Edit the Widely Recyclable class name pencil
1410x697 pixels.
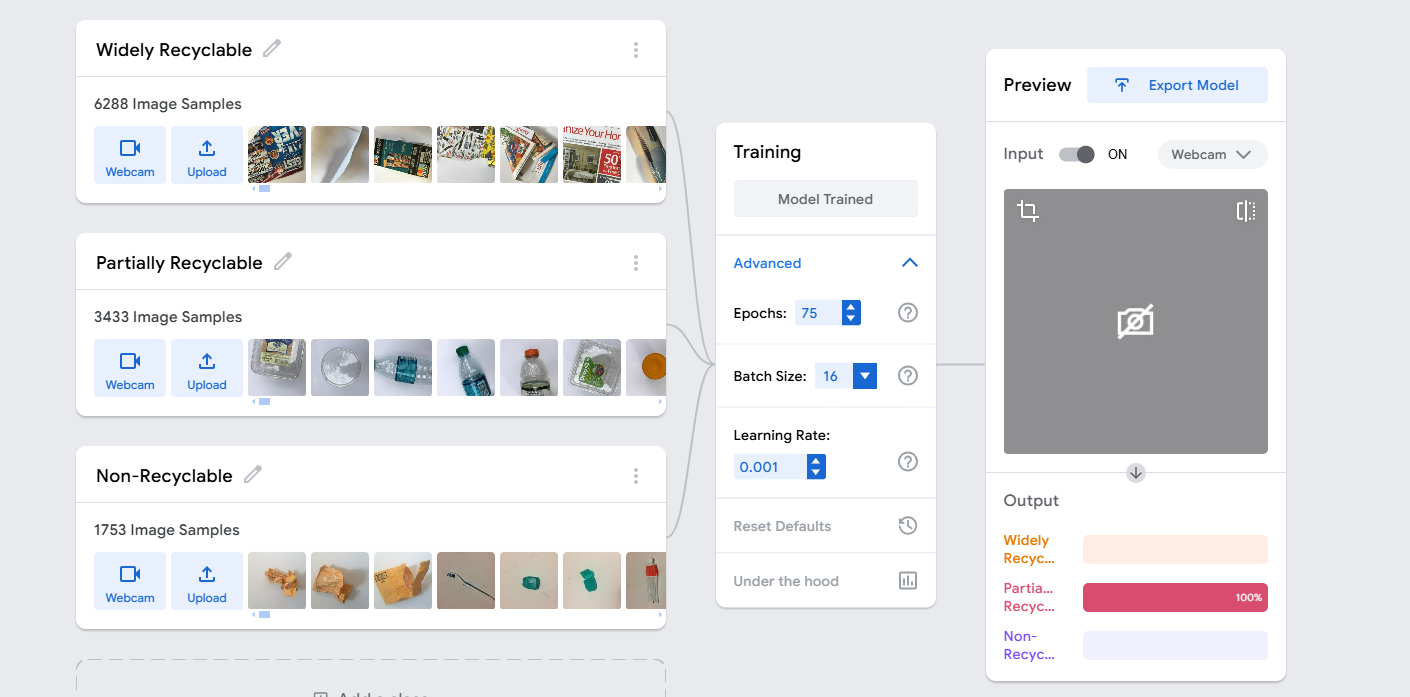tap(272, 48)
